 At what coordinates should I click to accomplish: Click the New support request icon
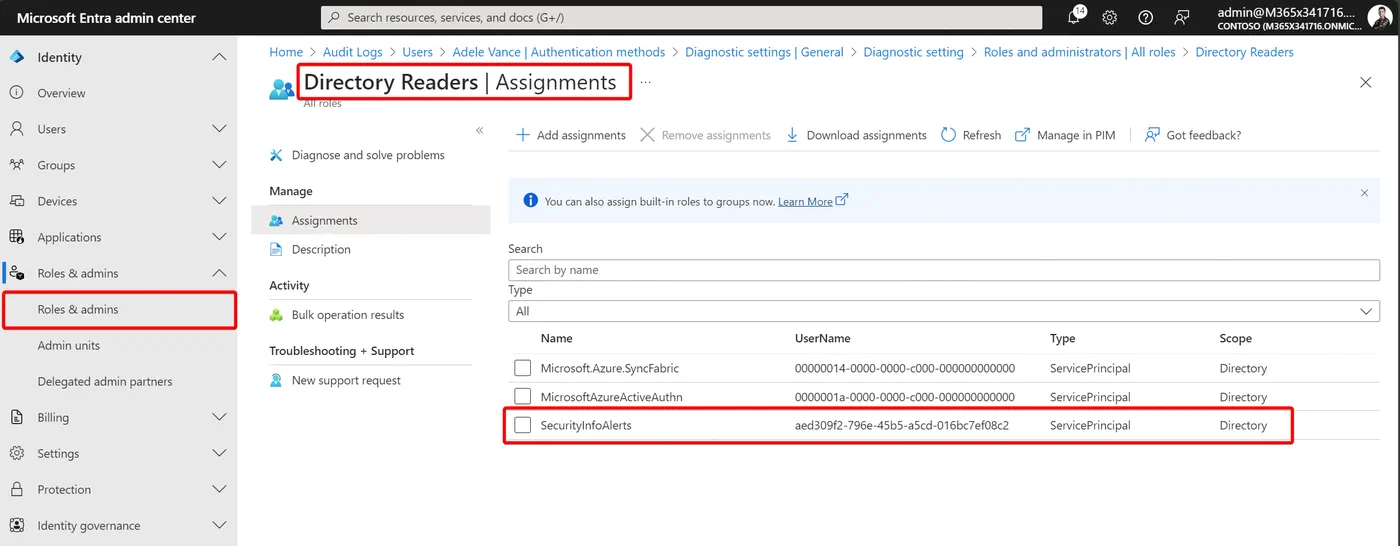click(x=277, y=381)
